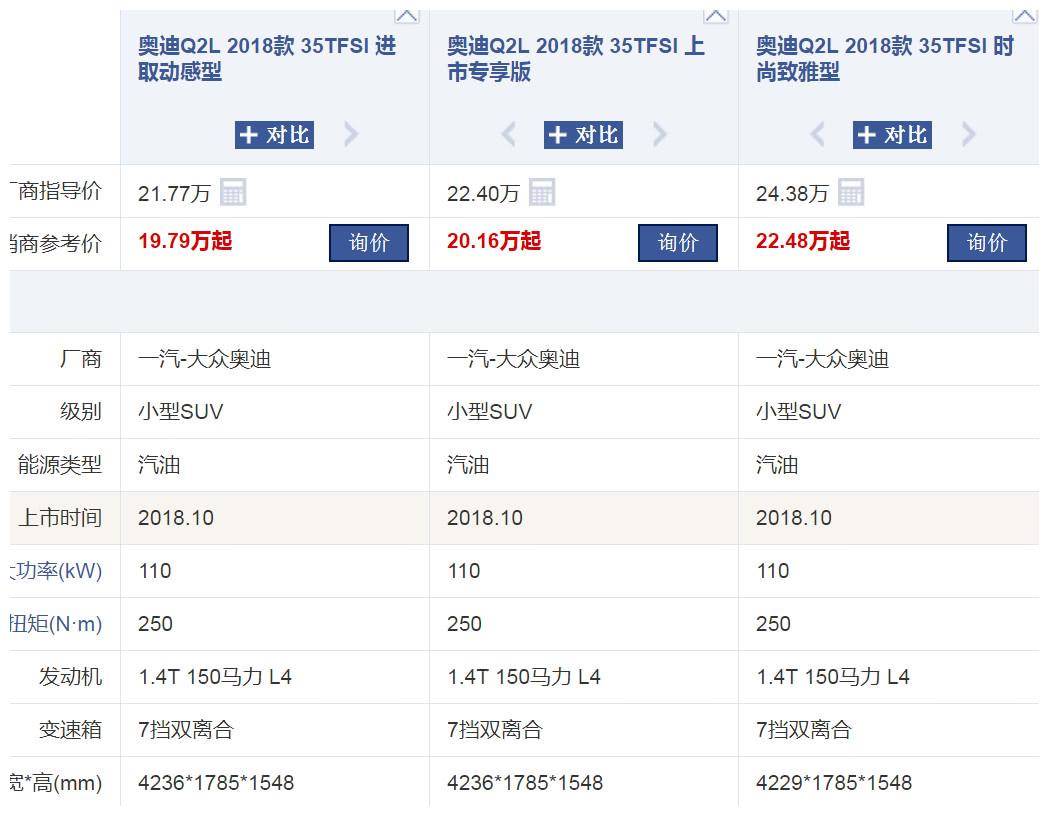Viewport: 1049px width, 816px height.
Task: Select the 21.77万 guide price text
Action: [x=174, y=193]
